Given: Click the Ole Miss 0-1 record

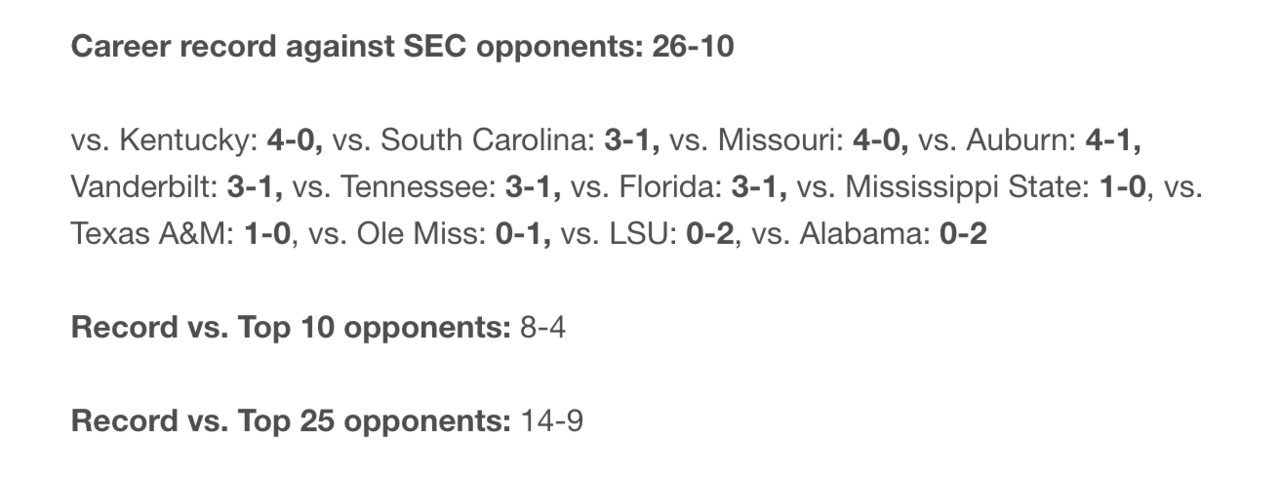Looking at the screenshot, I should click(x=523, y=235).
